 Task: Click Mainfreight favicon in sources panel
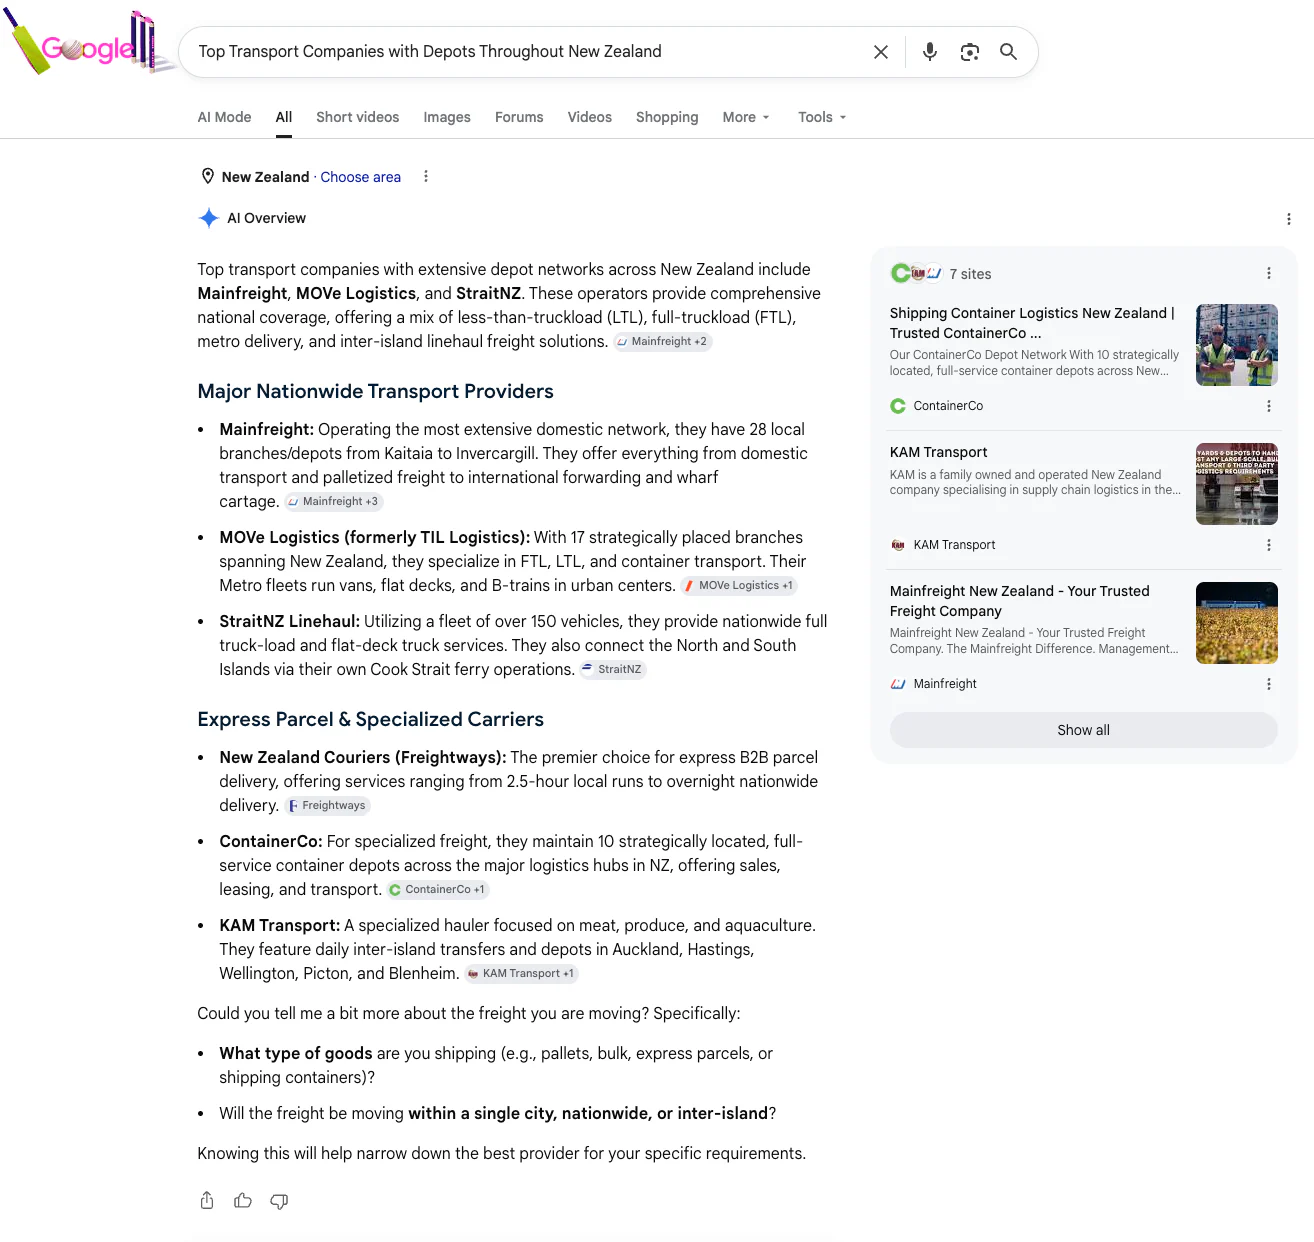[898, 684]
